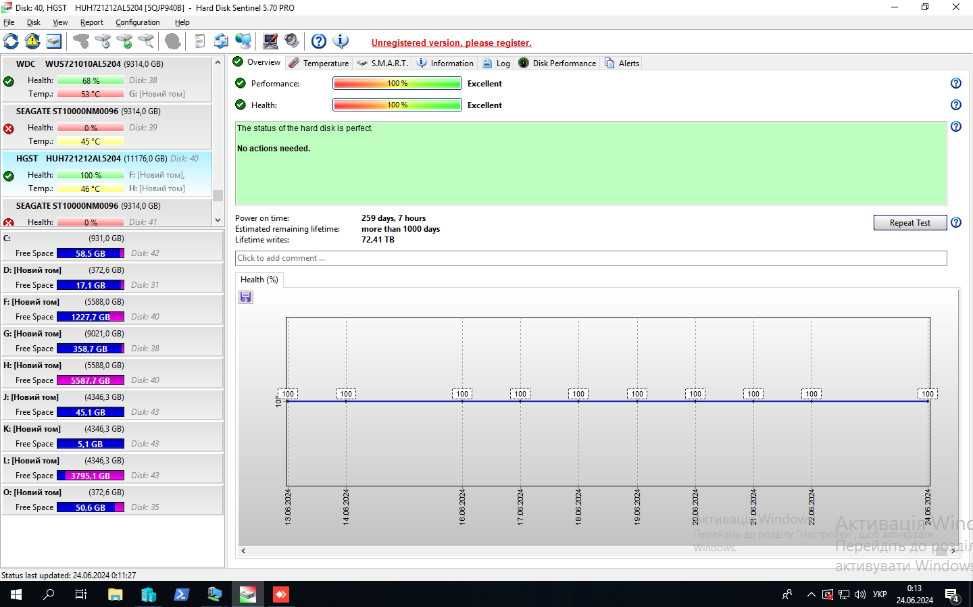Open the gear preferences toolbar icon
The height and width of the screenshot is (607, 973).
point(292,42)
